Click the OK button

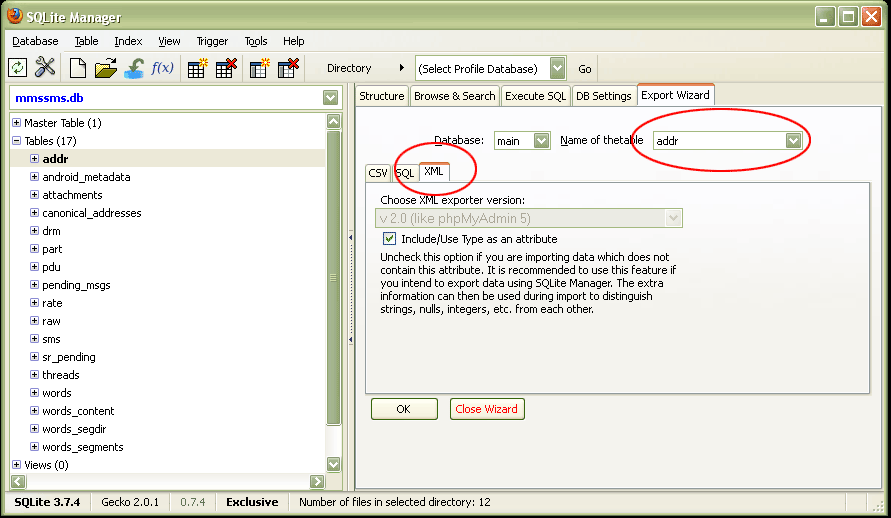404,409
